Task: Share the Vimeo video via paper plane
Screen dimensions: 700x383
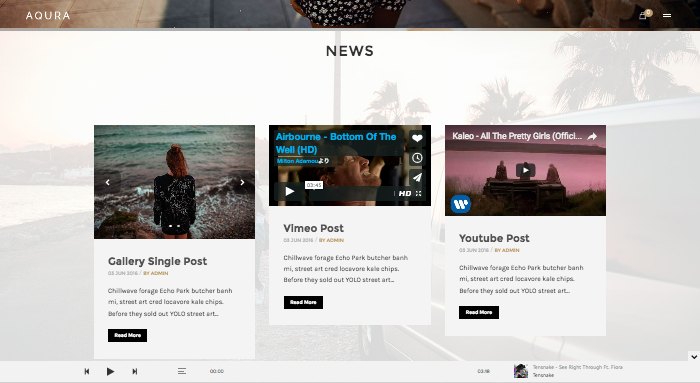Action: [x=417, y=178]
